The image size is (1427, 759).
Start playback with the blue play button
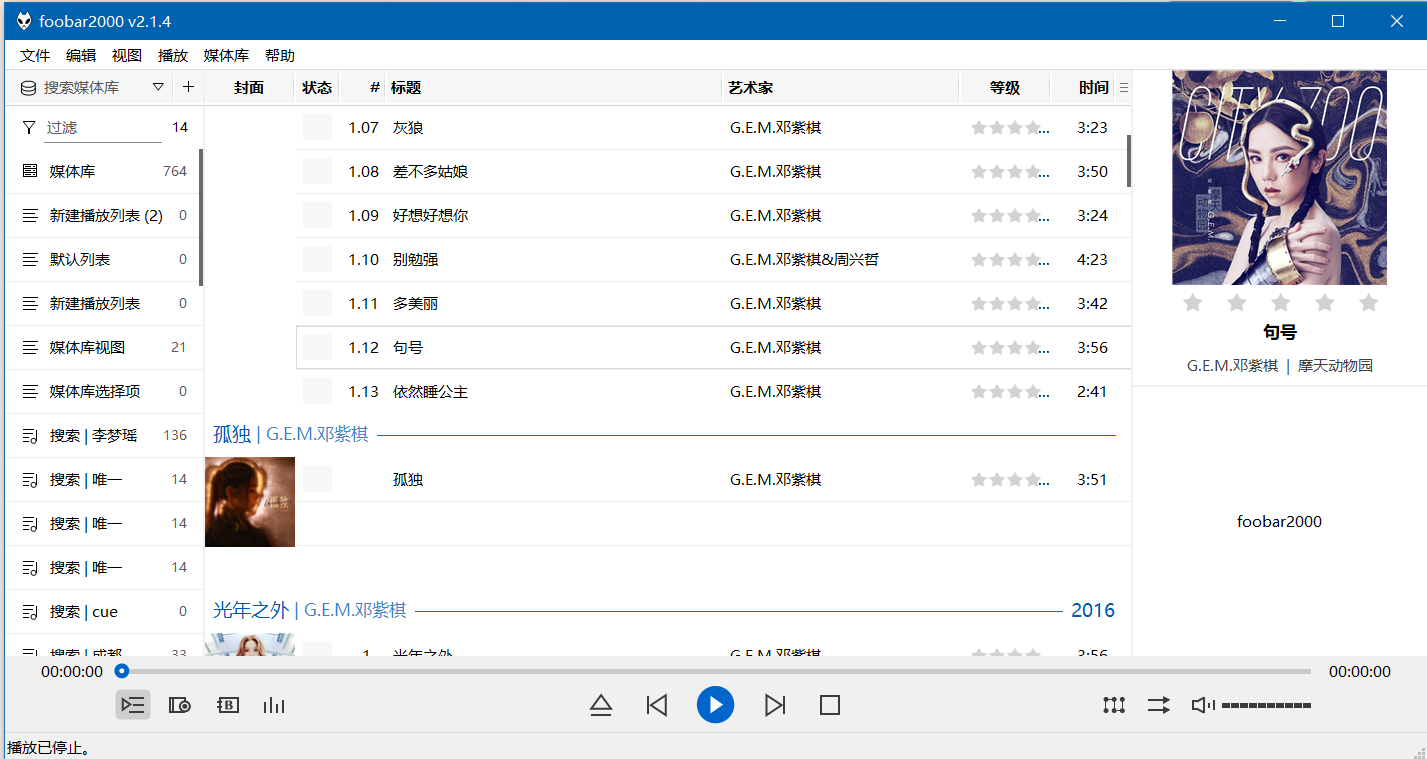[715, 705]
